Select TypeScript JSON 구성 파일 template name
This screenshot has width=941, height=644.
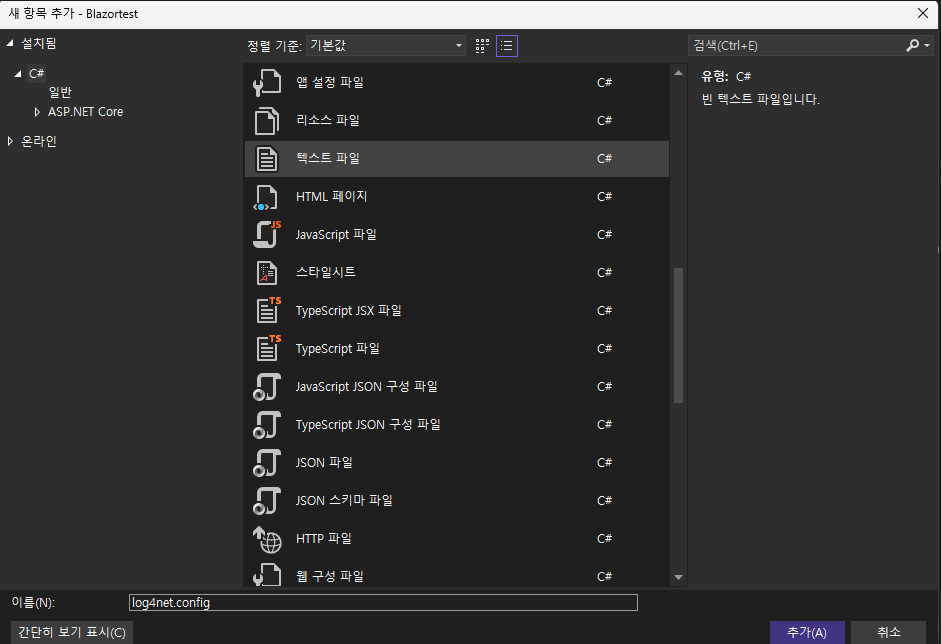pyautogui.click(x=368, y=424)
